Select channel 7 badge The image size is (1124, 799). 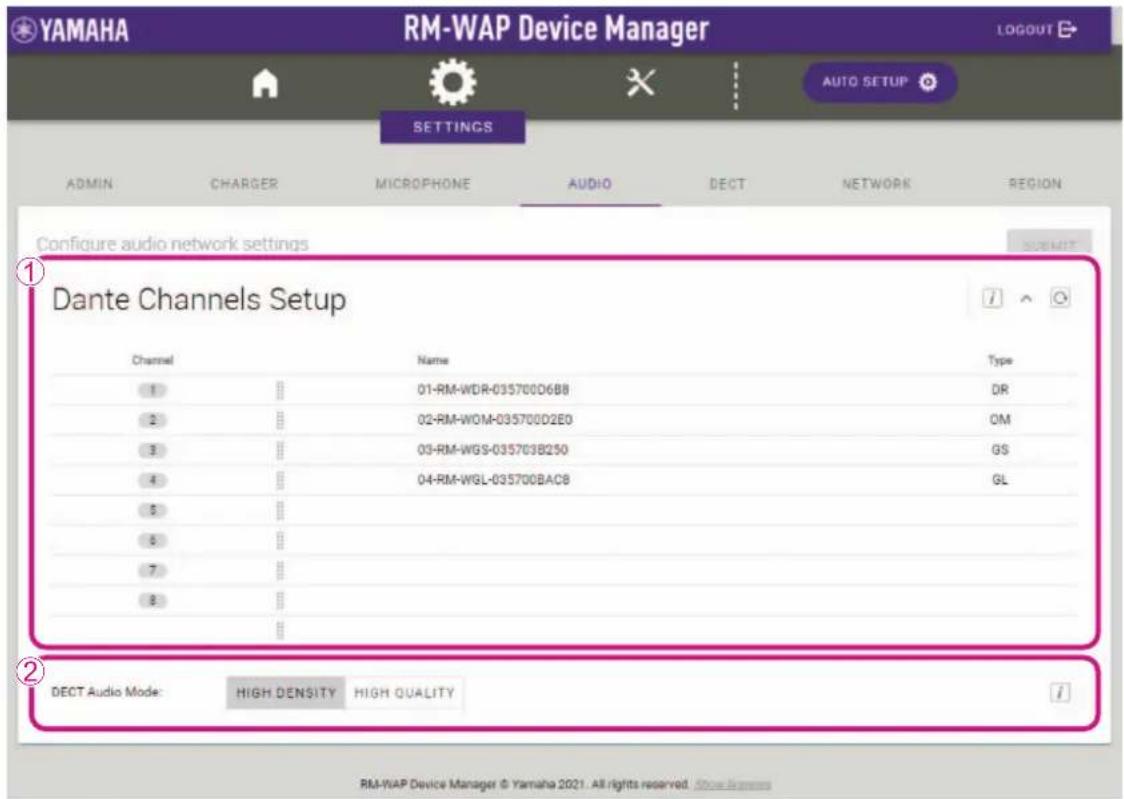click(x=152, y=570)
